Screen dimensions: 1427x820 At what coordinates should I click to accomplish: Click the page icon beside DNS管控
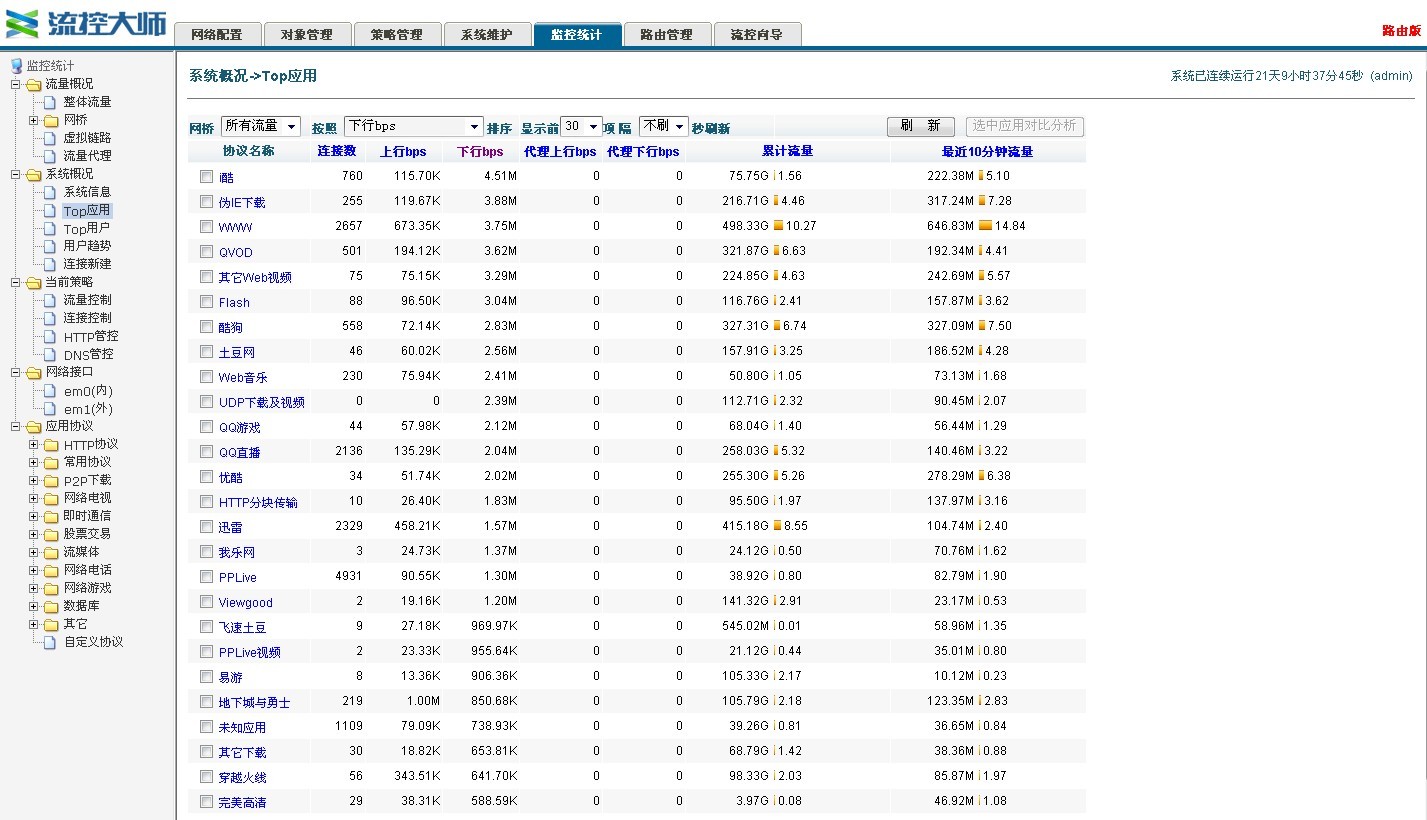click(51, 354)
